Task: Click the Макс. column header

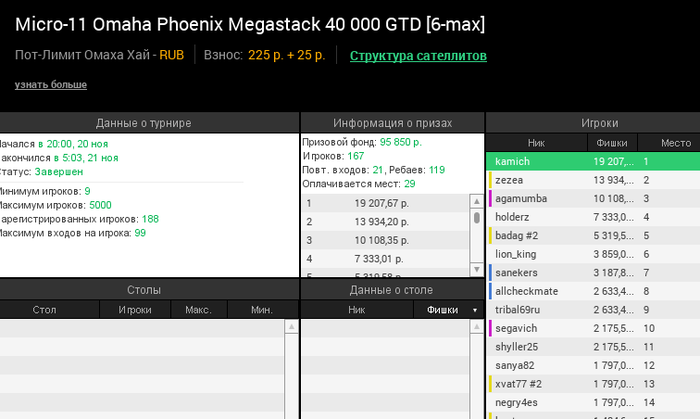Action: tap(199, 310)
